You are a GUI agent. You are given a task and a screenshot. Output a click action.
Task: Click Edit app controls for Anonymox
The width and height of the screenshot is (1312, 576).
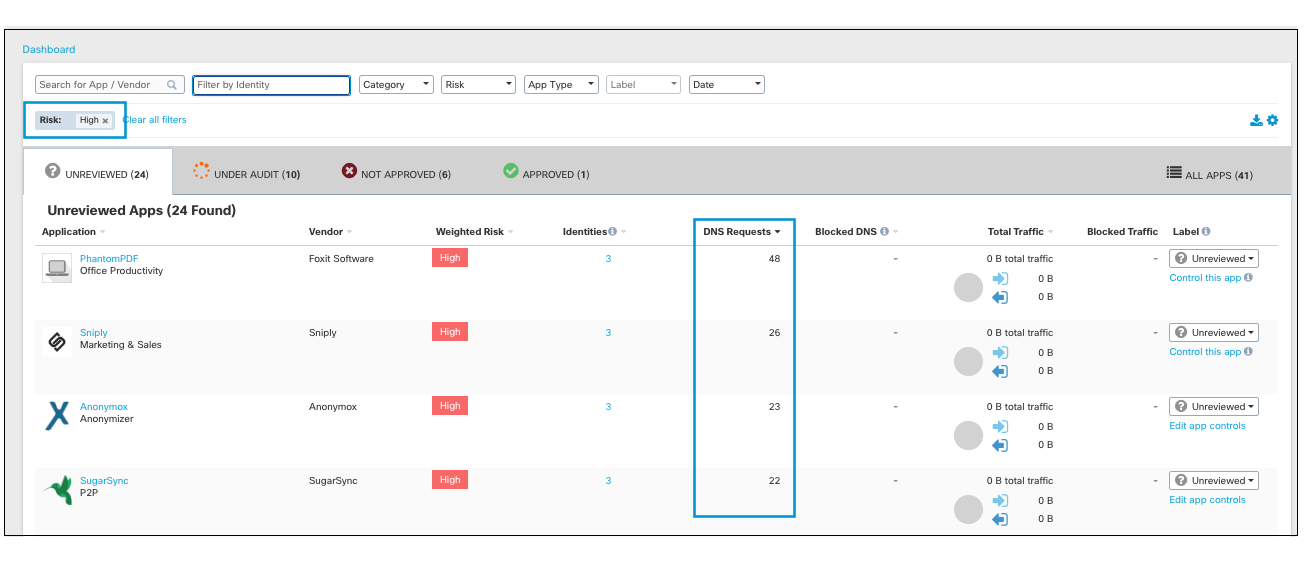click(x=1207, y=426)
